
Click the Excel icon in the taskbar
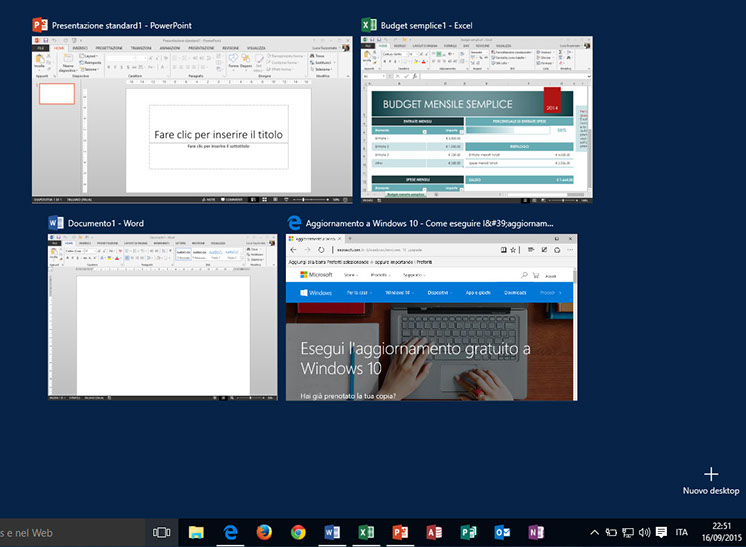pos(366,532)
